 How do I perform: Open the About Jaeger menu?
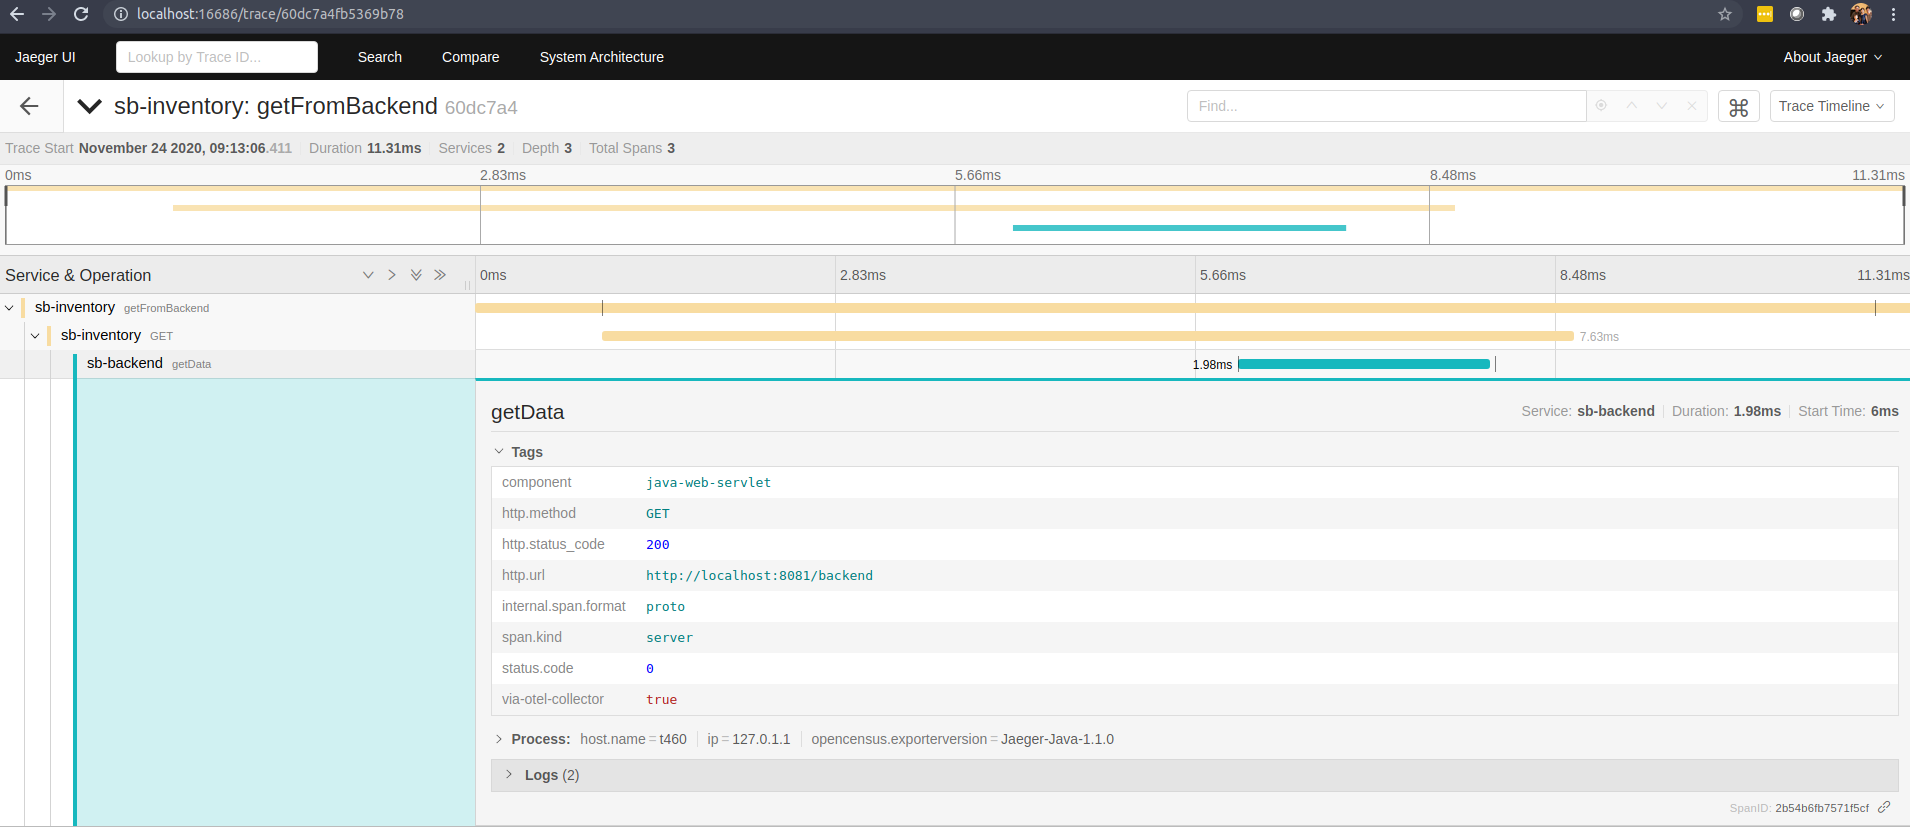click(x=1833, y=57)
